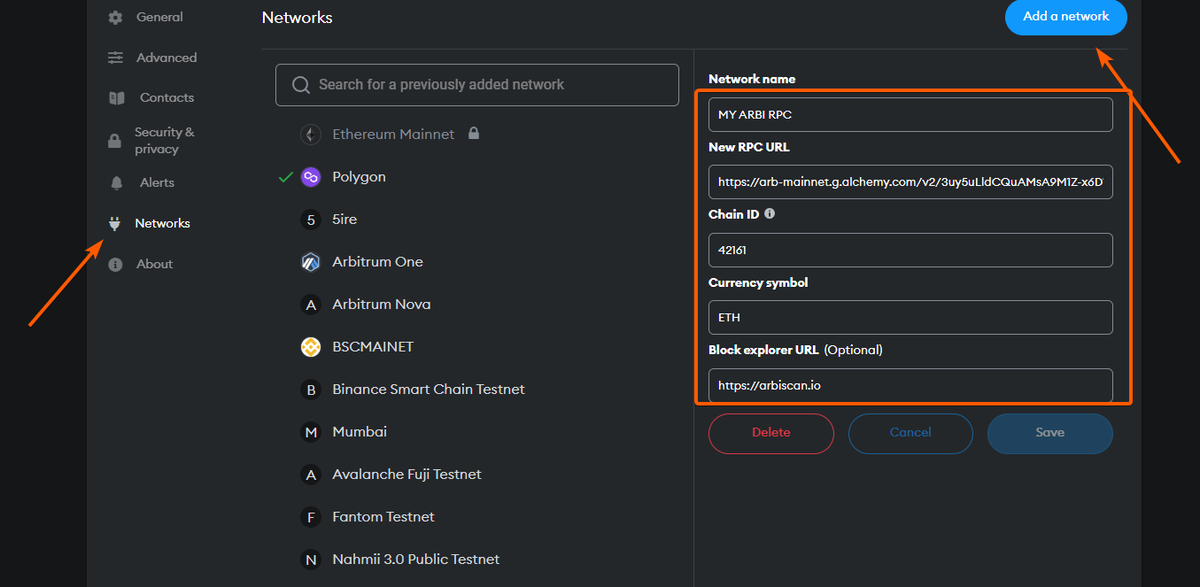Screen dimensions: 1200x587
Task: Select Polygon network entry
Action: click(359, 177)
